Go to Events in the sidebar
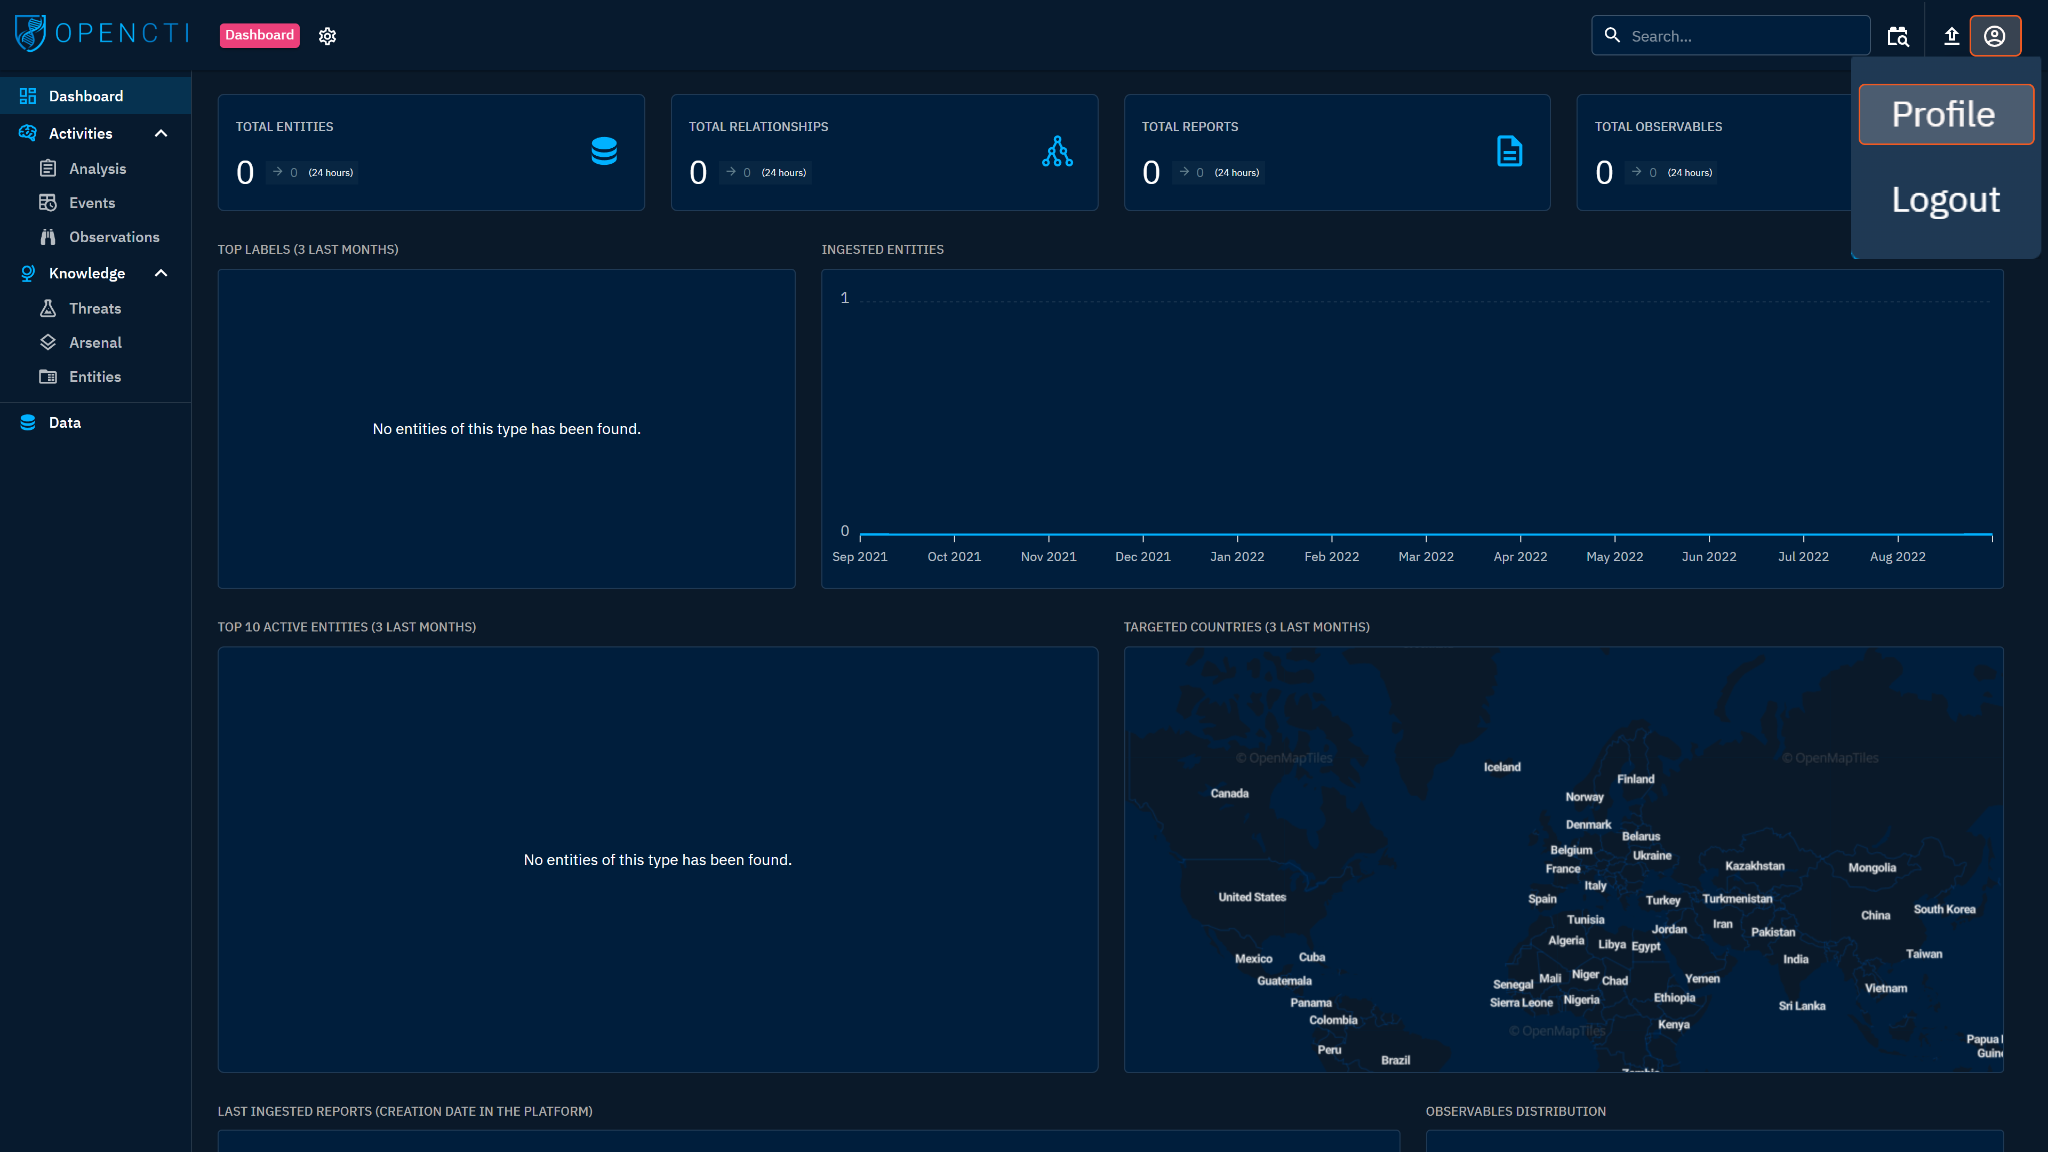 pos(92,203)
